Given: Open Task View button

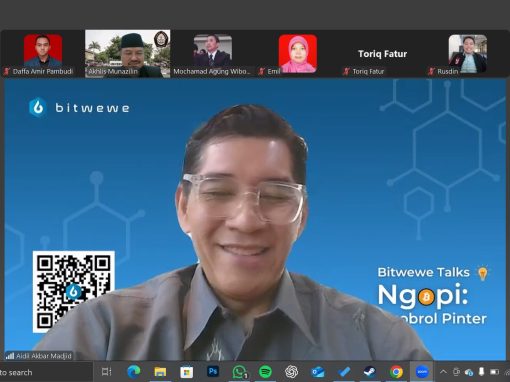Looking at the screenshot, I should [x=106, y=371].
